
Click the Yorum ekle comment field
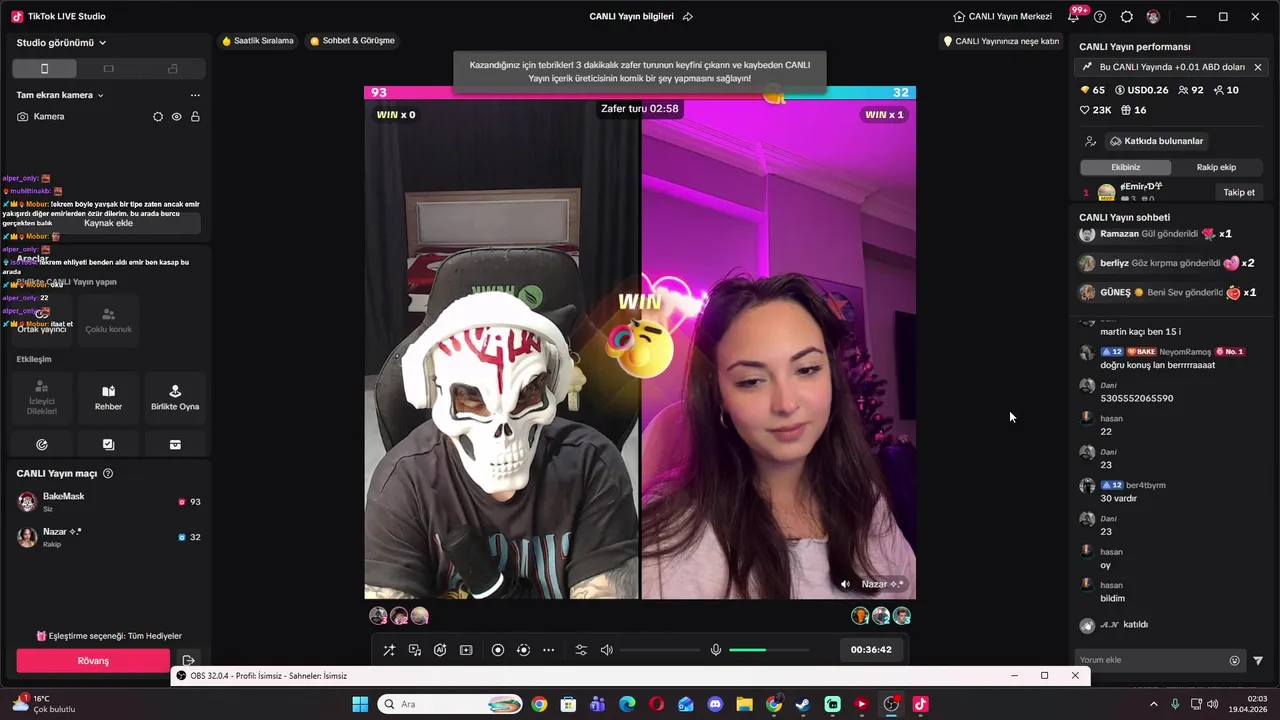pos(1150,660)
